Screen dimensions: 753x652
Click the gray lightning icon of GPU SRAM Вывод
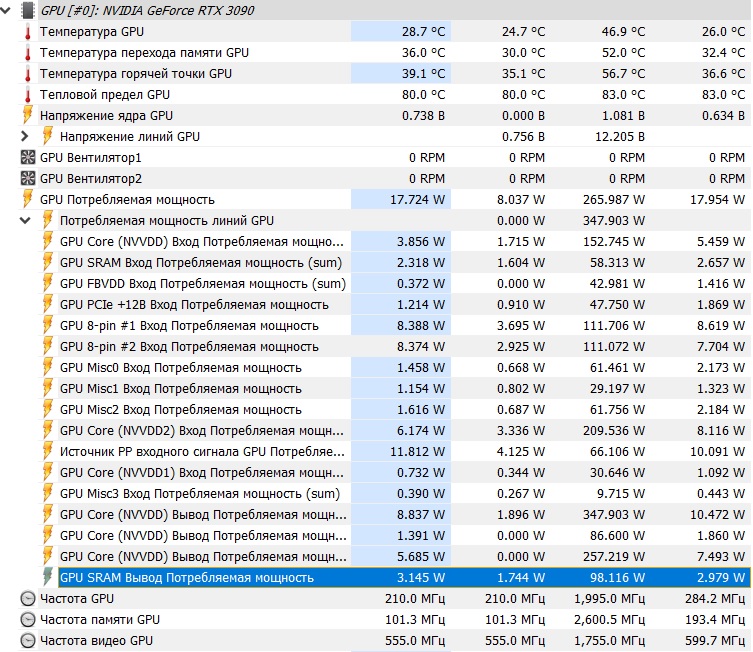point(48,577)
